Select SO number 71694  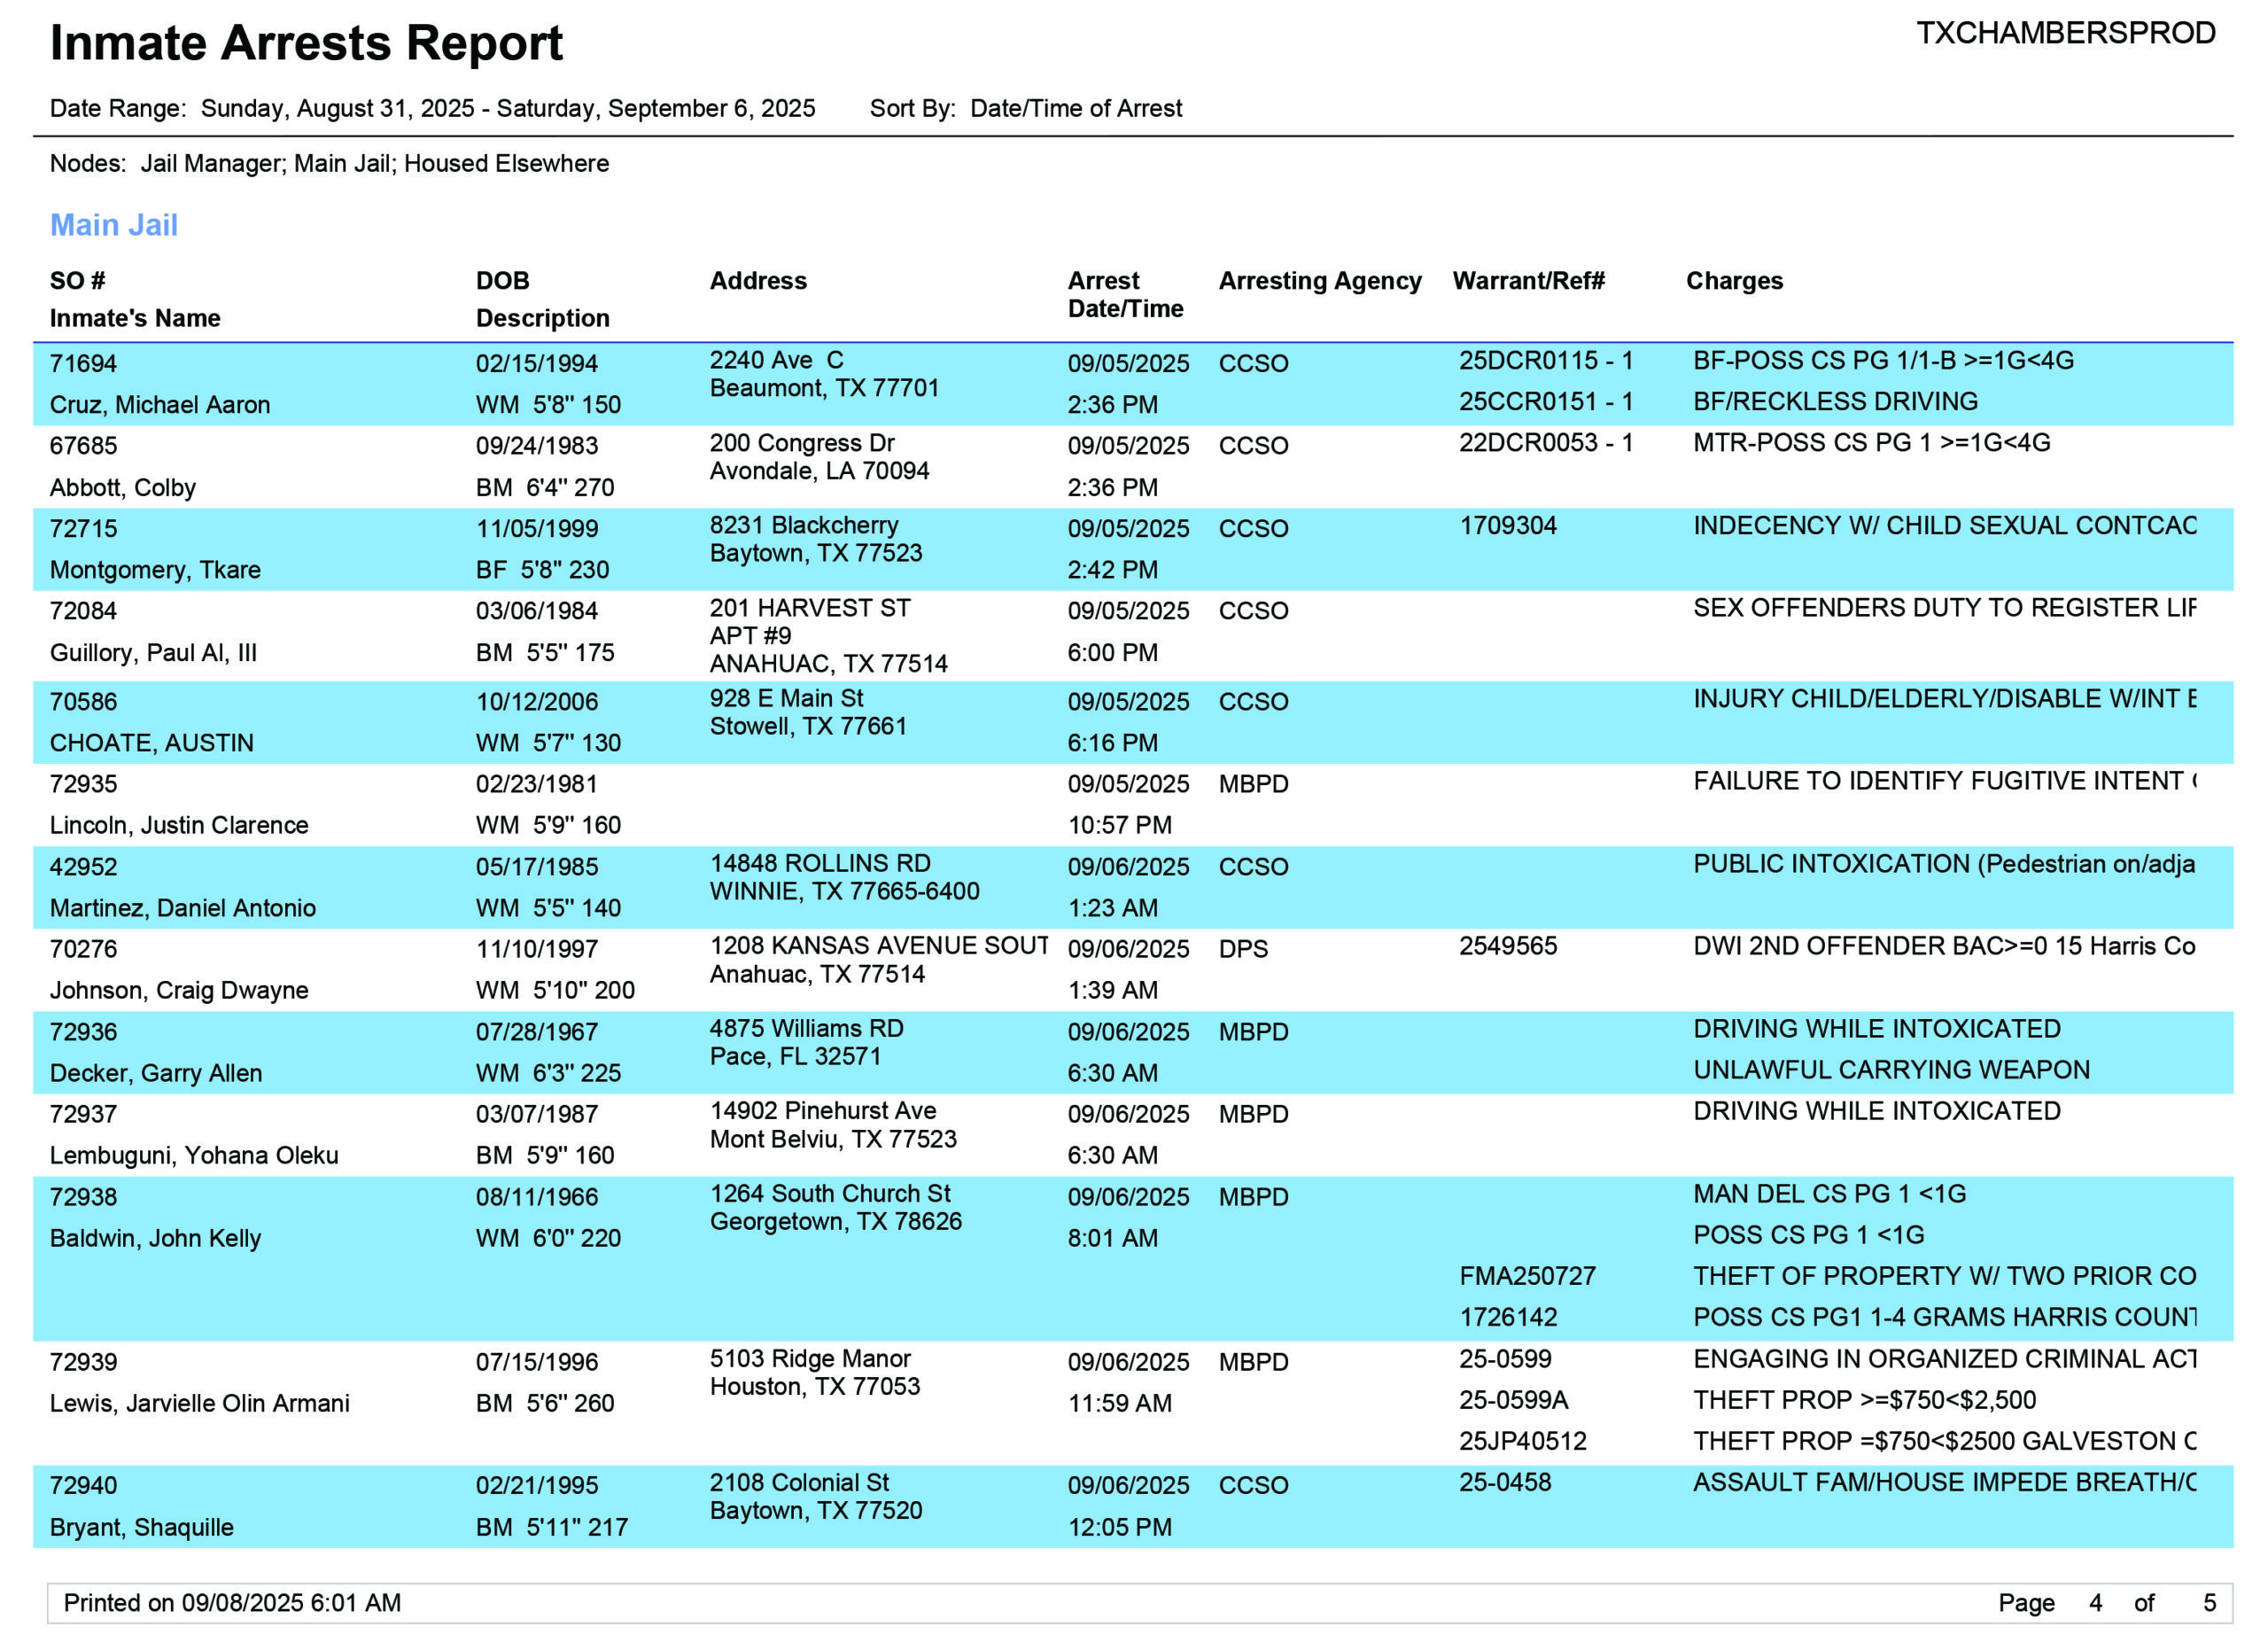click(84, 363)
